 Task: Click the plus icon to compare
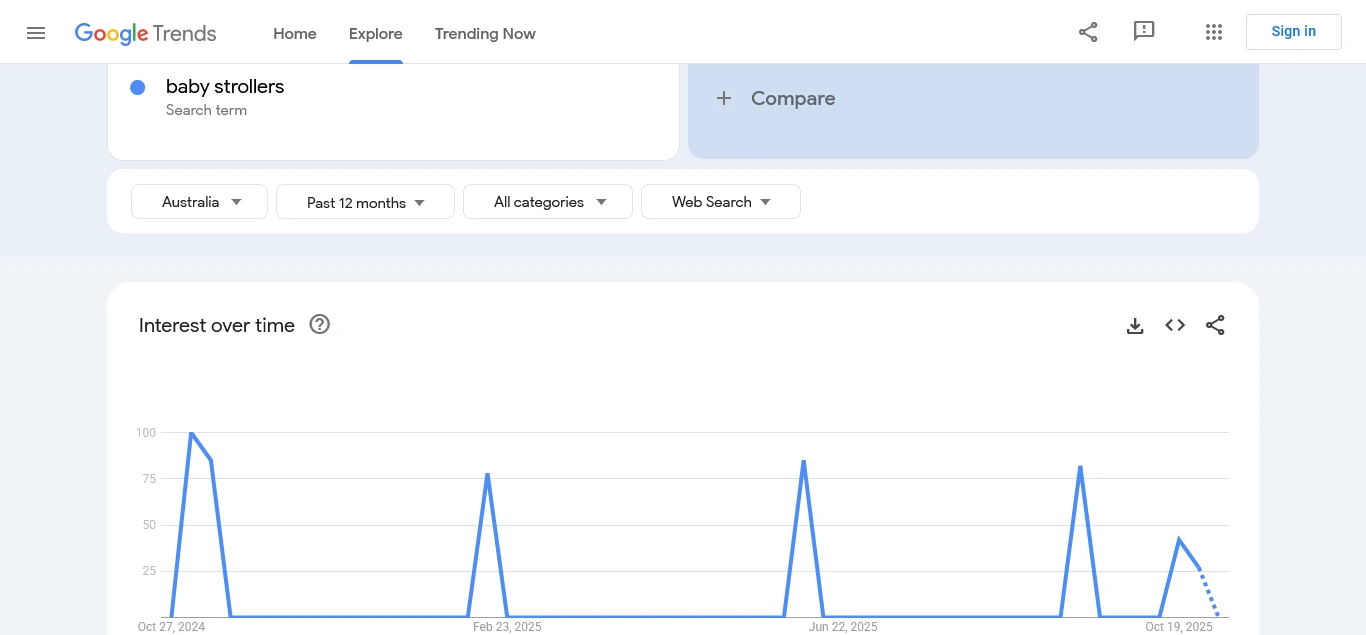point(724,98)
